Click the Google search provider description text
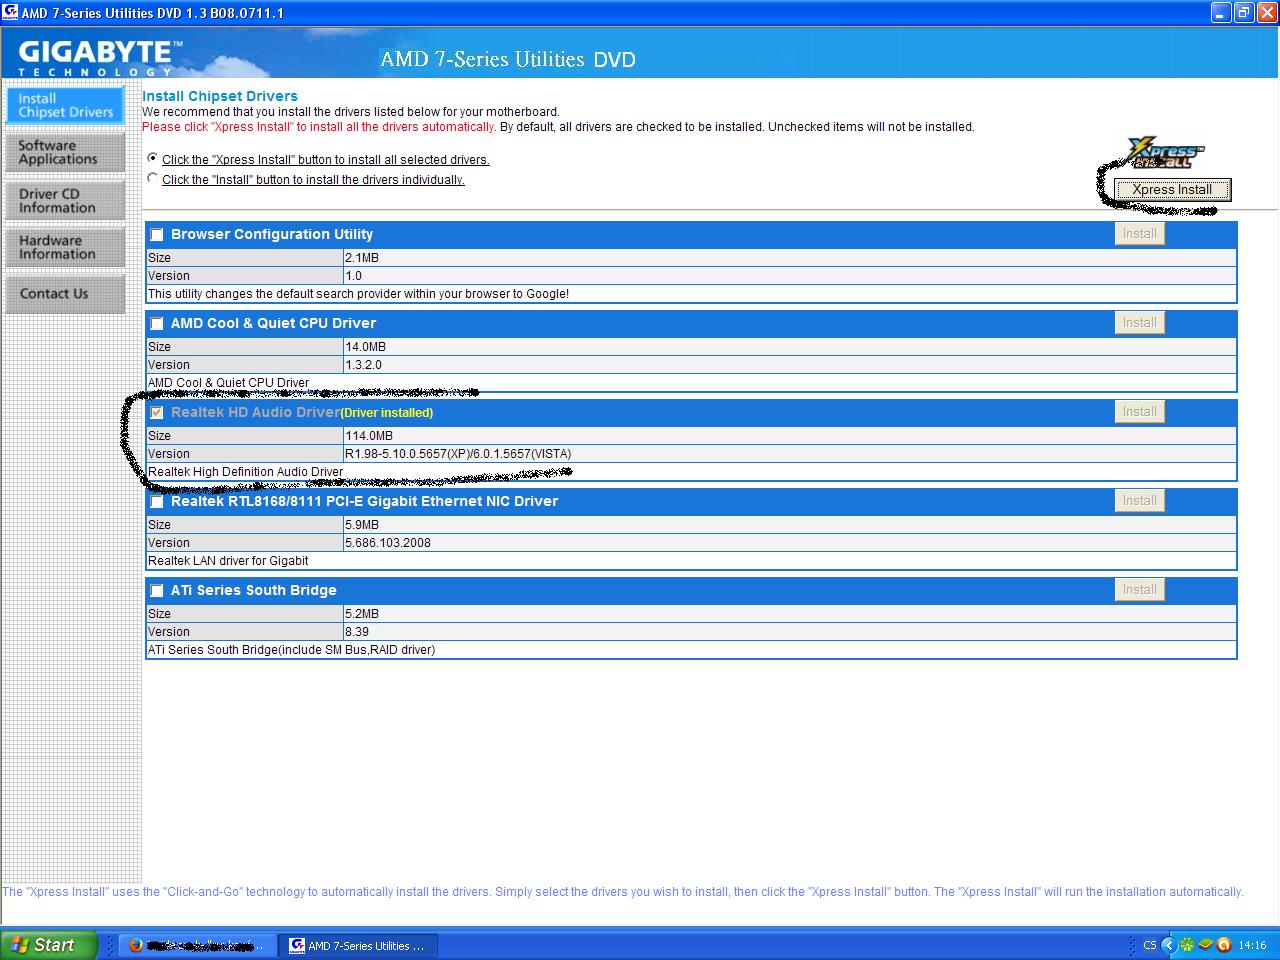1280x960 pixels. [358, 294]
